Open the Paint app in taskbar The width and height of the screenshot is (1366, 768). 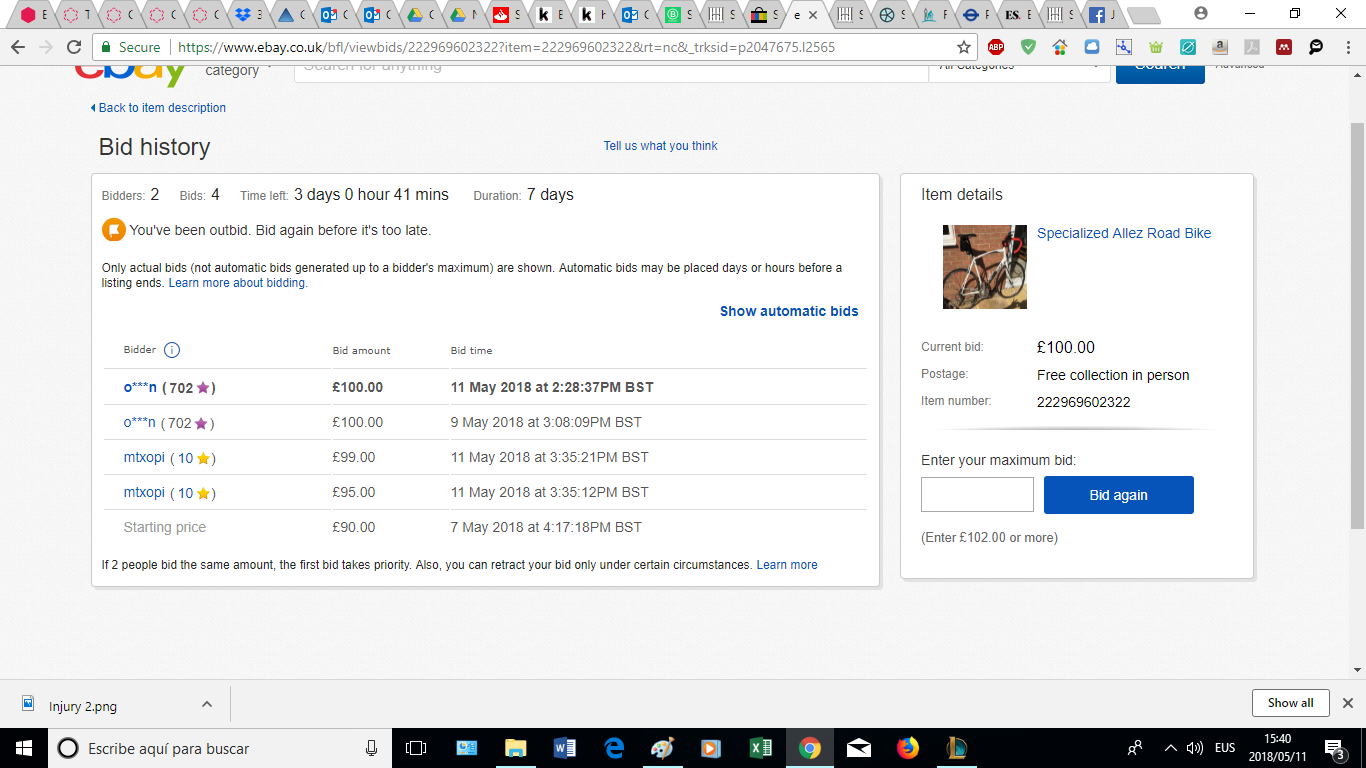[x=663, y=748]
